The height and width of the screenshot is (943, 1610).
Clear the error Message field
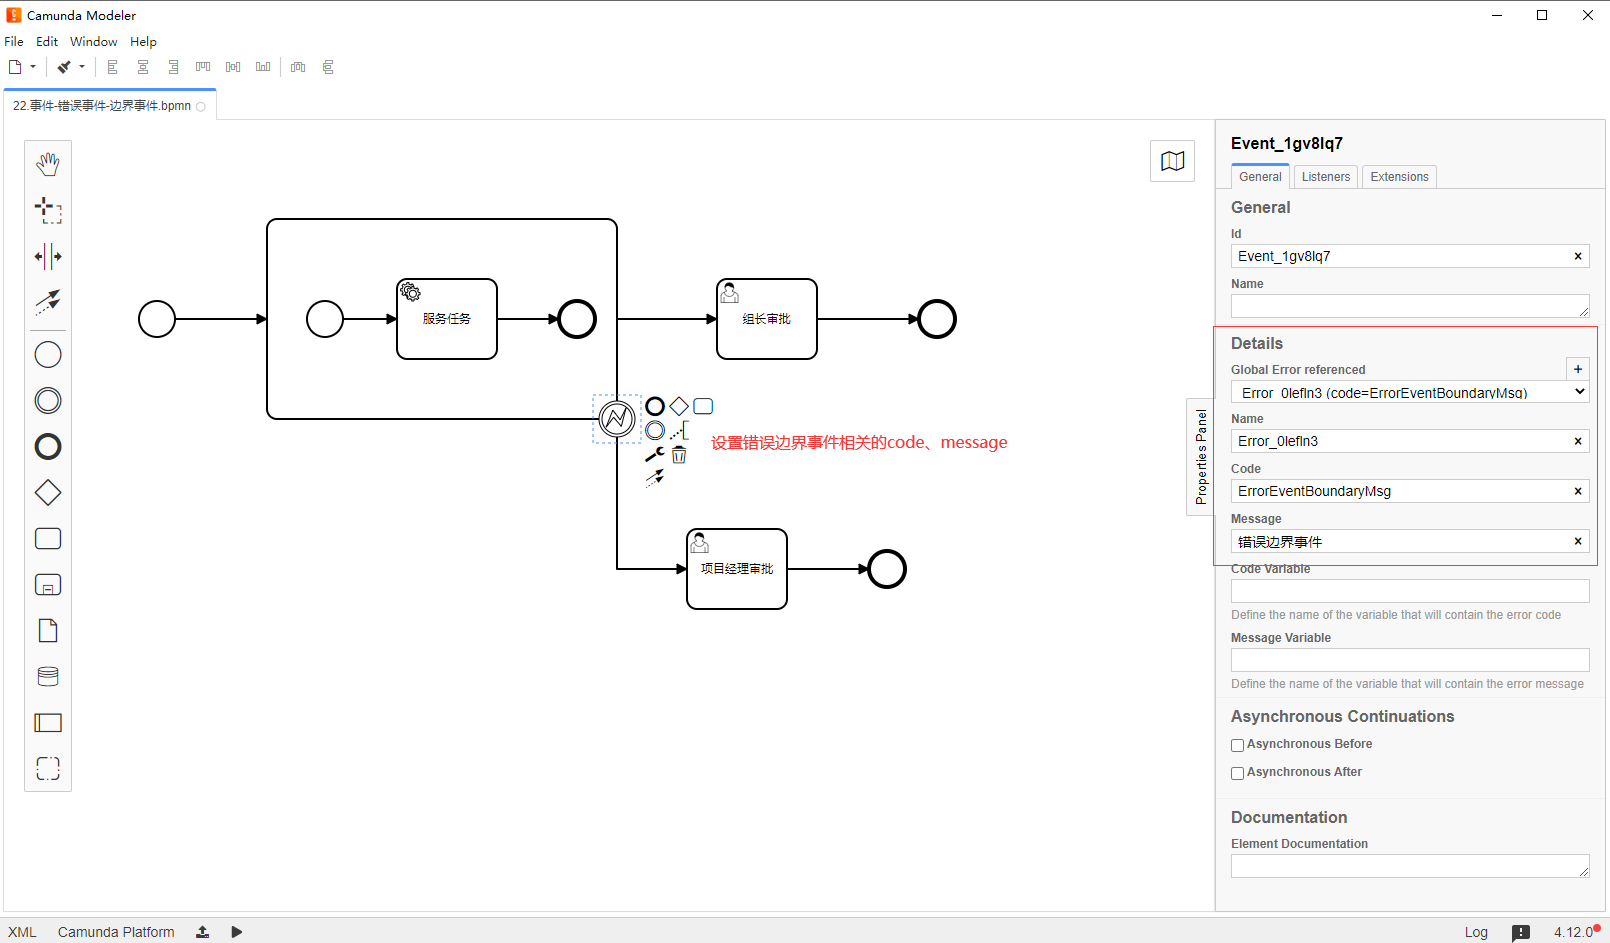point(1578,541)
